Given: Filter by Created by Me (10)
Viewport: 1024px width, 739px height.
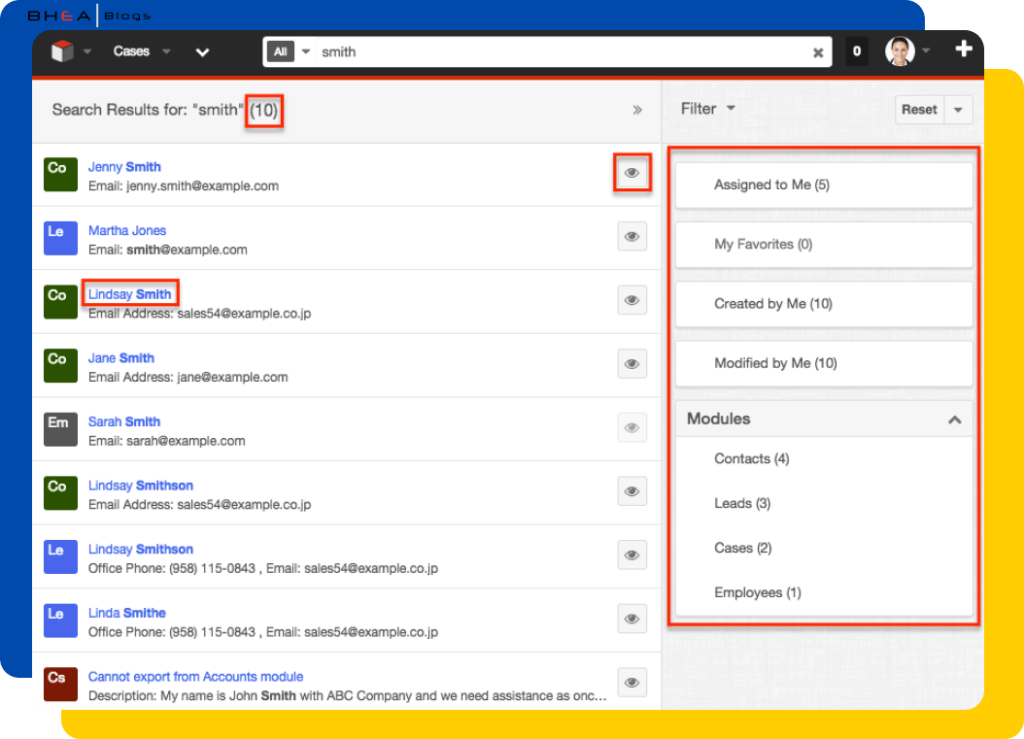Looking at the screenshot, I should coord(824,304).
